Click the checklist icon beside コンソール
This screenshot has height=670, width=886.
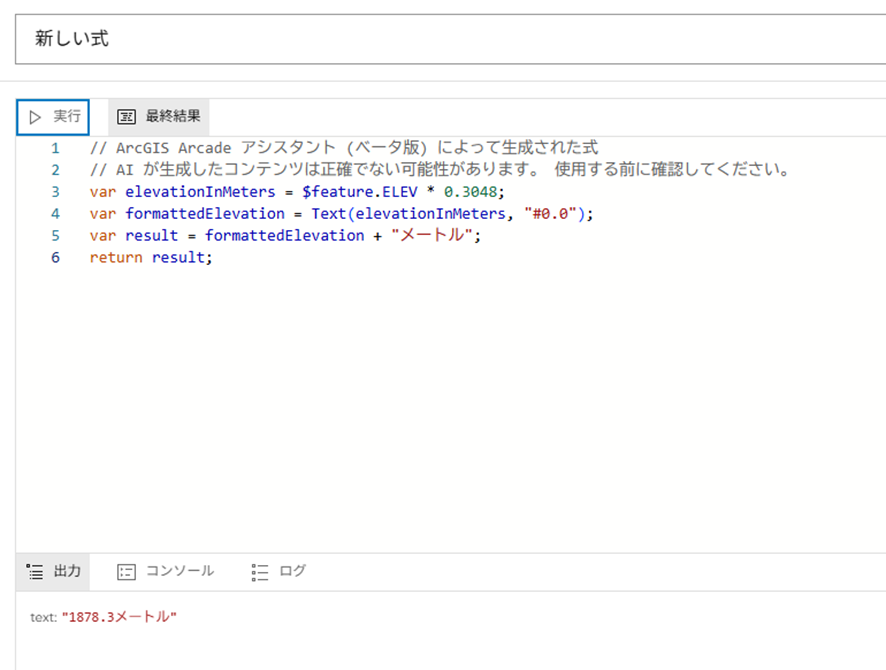pos(126,572)
